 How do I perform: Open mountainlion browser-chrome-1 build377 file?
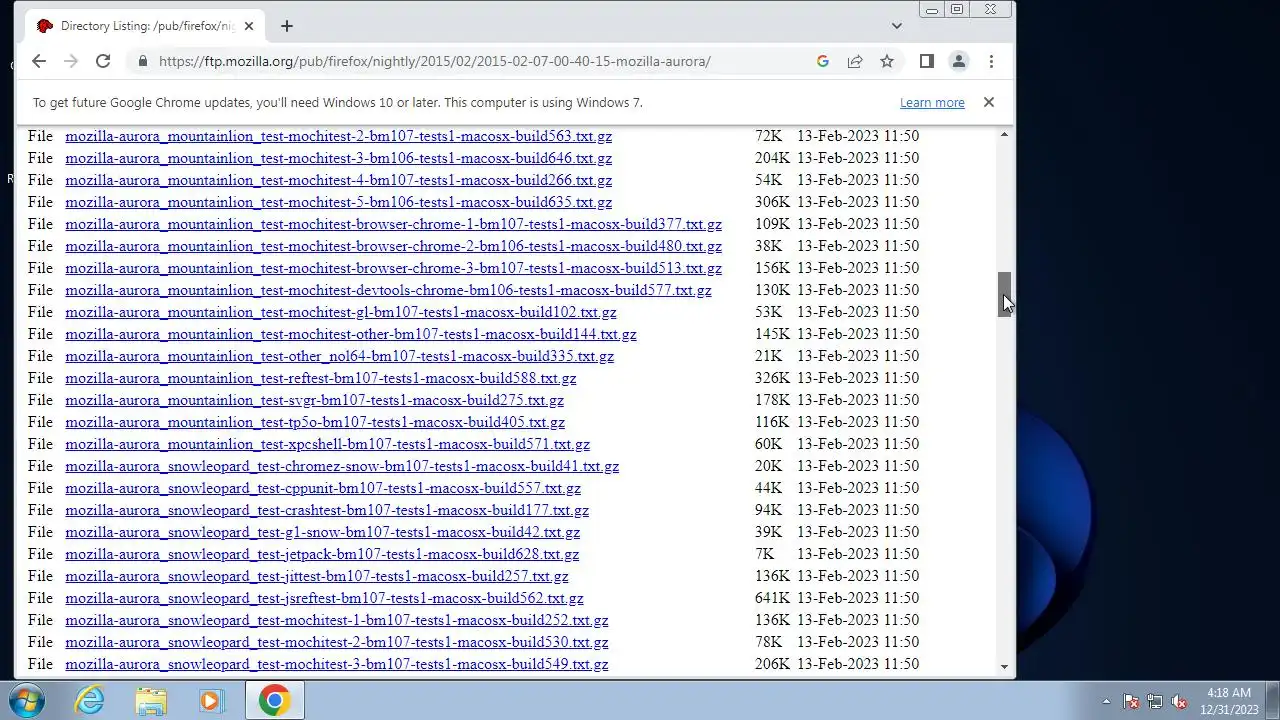[x=393, y=224]
